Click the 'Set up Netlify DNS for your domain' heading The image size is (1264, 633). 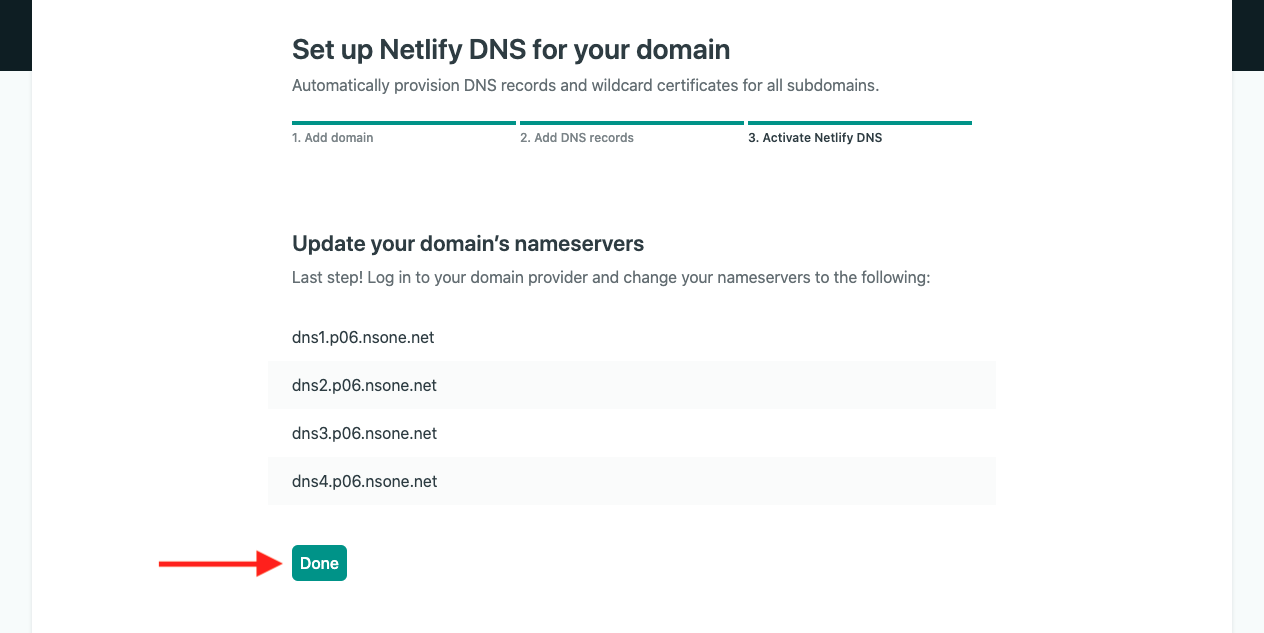(511, 49)
